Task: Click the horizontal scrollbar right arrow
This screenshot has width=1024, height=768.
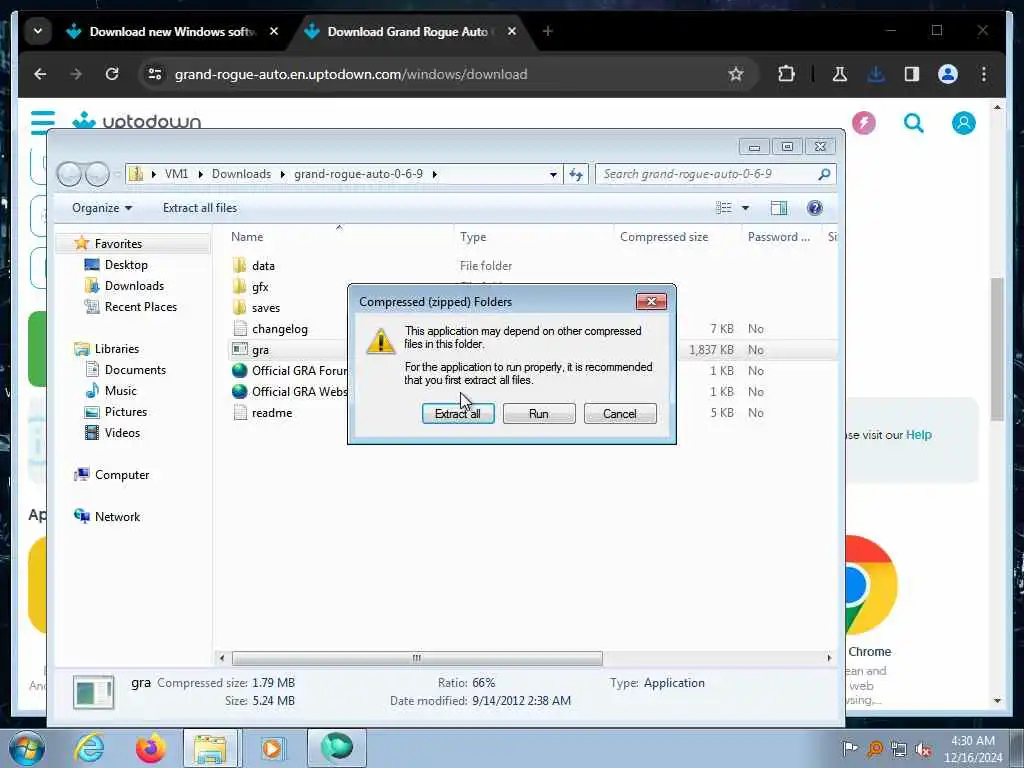Action: pos(829,658)
